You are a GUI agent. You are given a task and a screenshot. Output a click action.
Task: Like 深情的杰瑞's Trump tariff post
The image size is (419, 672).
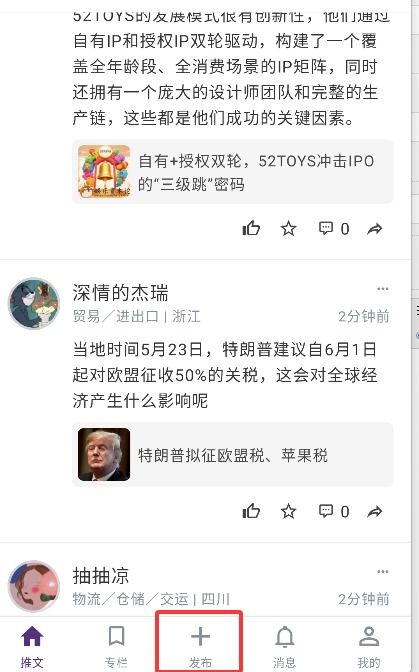point(251,511)
